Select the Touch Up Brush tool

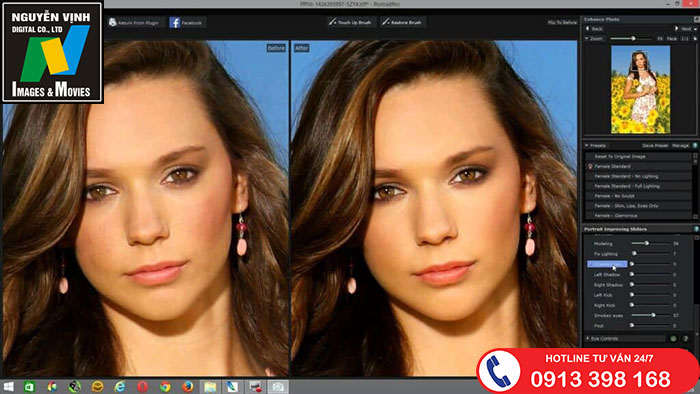click(x=352, y=22)
